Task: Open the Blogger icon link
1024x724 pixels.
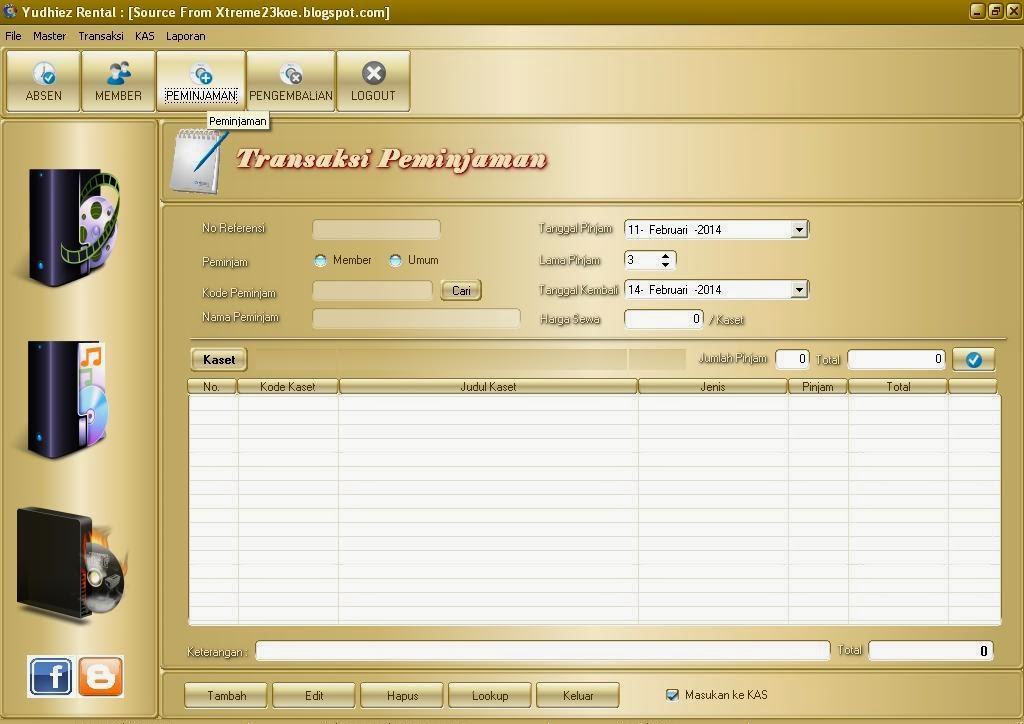Action: click(x=101, y=676)
